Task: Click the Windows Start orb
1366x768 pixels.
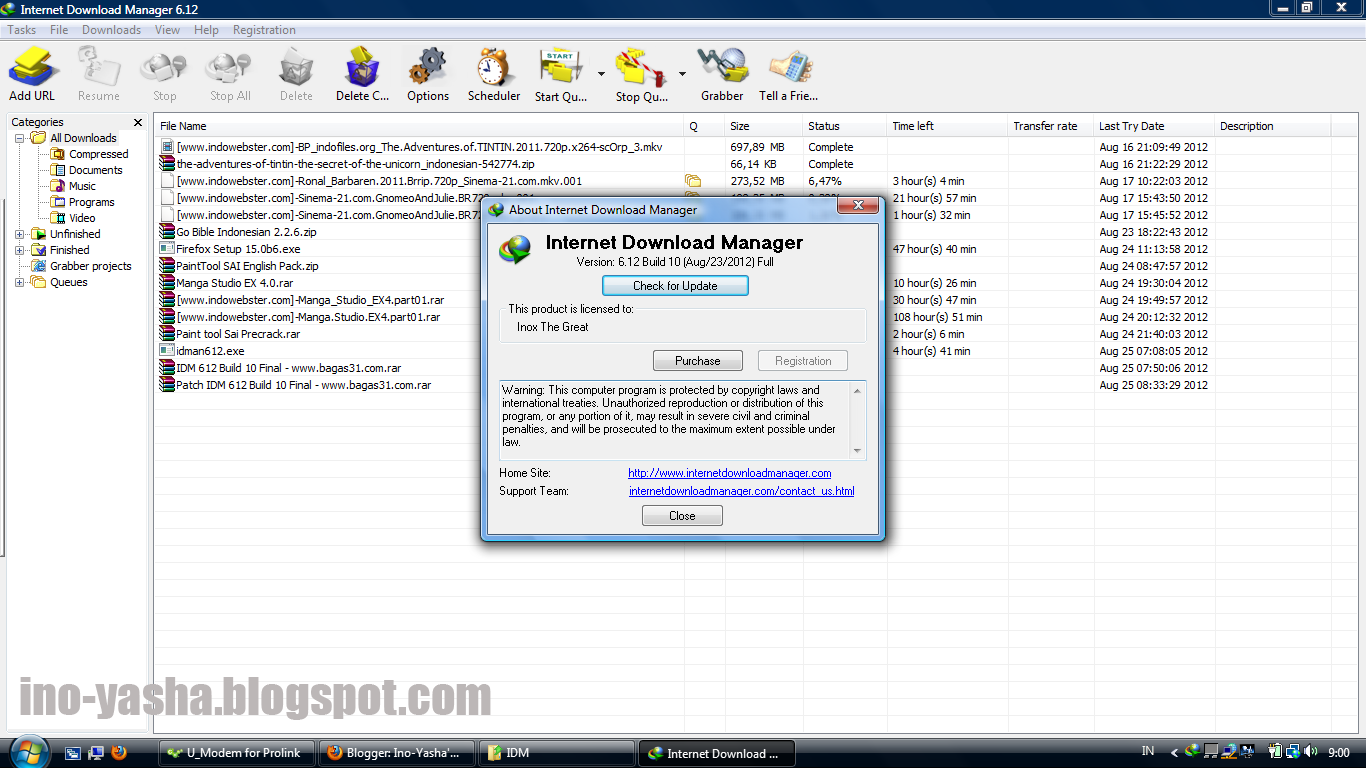Action: tap(29, 750)
